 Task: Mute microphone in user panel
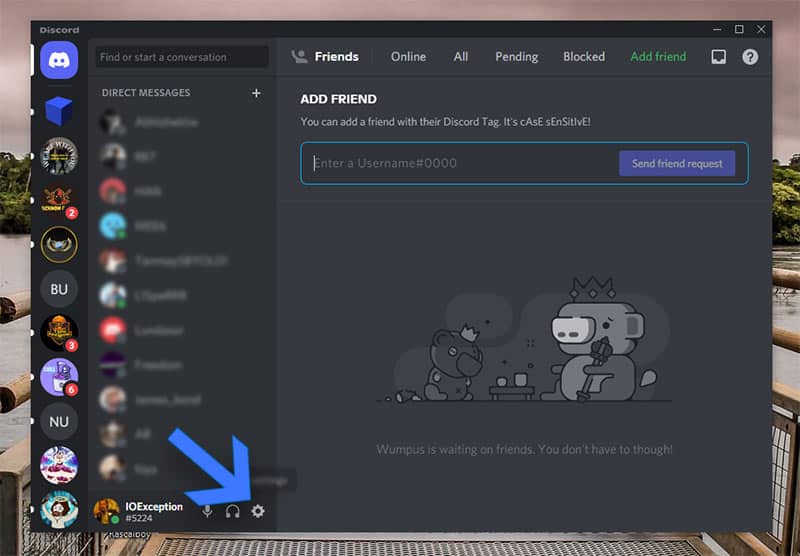pos(207,511)
